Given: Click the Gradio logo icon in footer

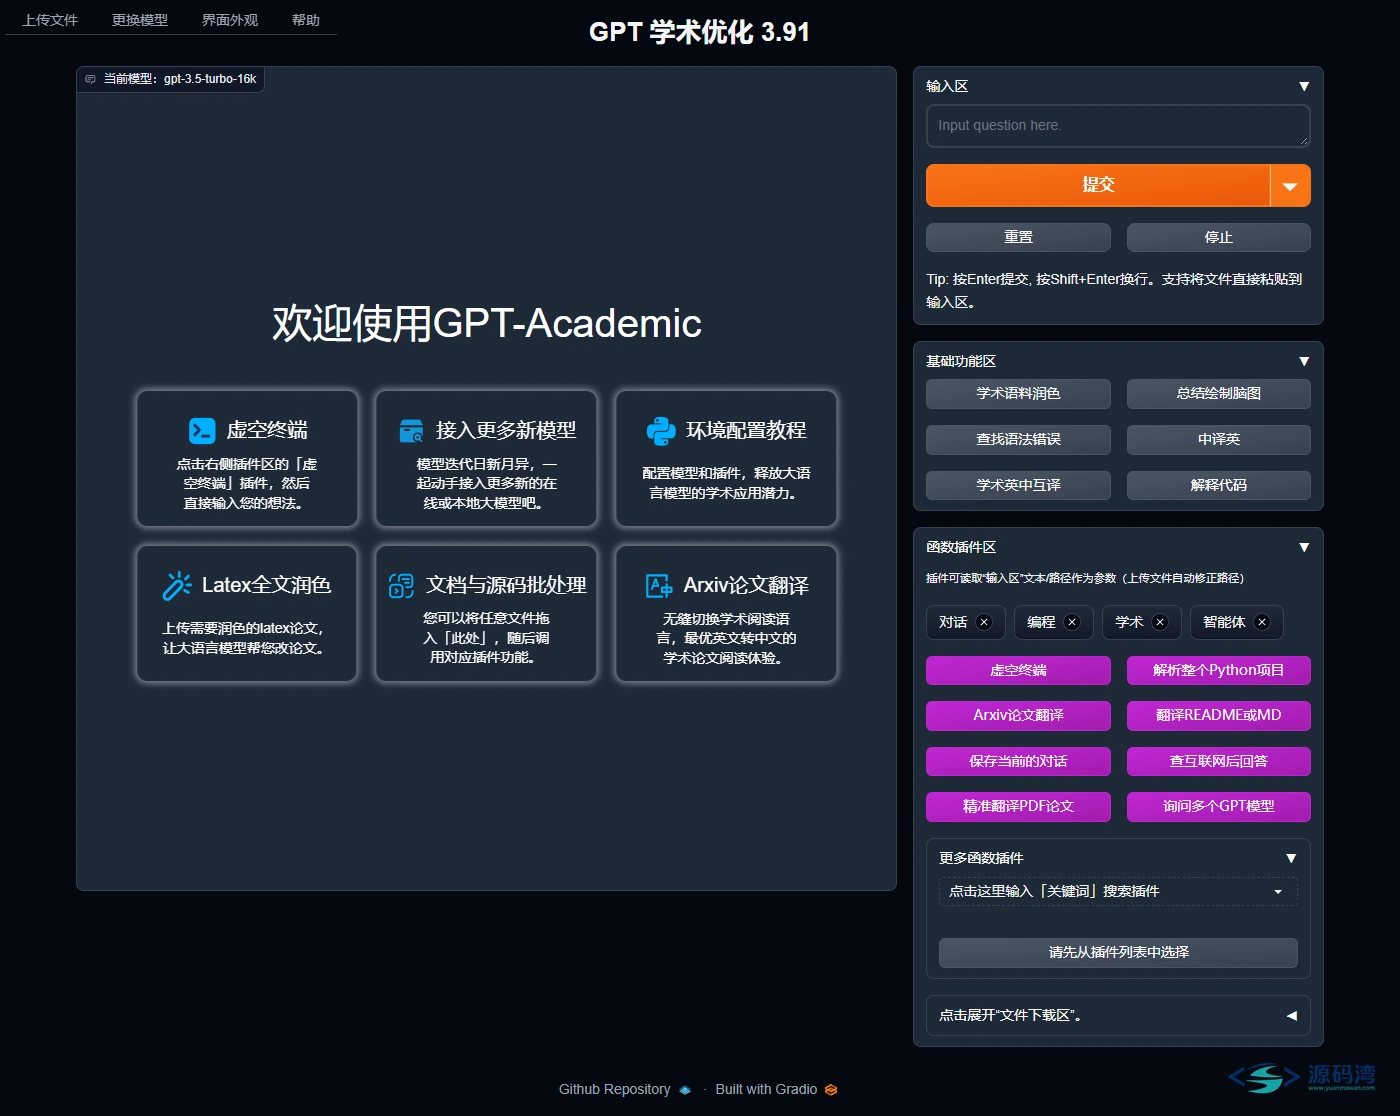Looking at the screenshot, I should (831, 1090).
